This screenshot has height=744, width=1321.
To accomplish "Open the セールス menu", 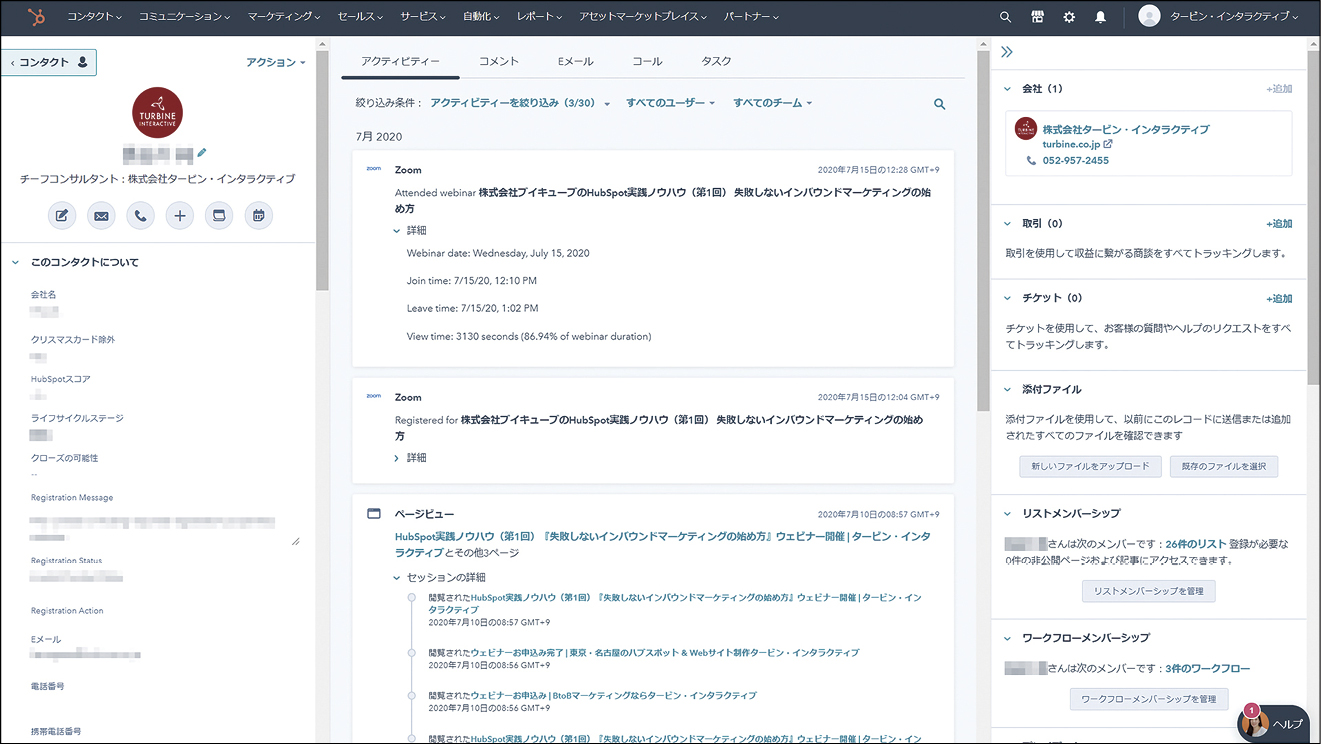I will click(361, 17).
